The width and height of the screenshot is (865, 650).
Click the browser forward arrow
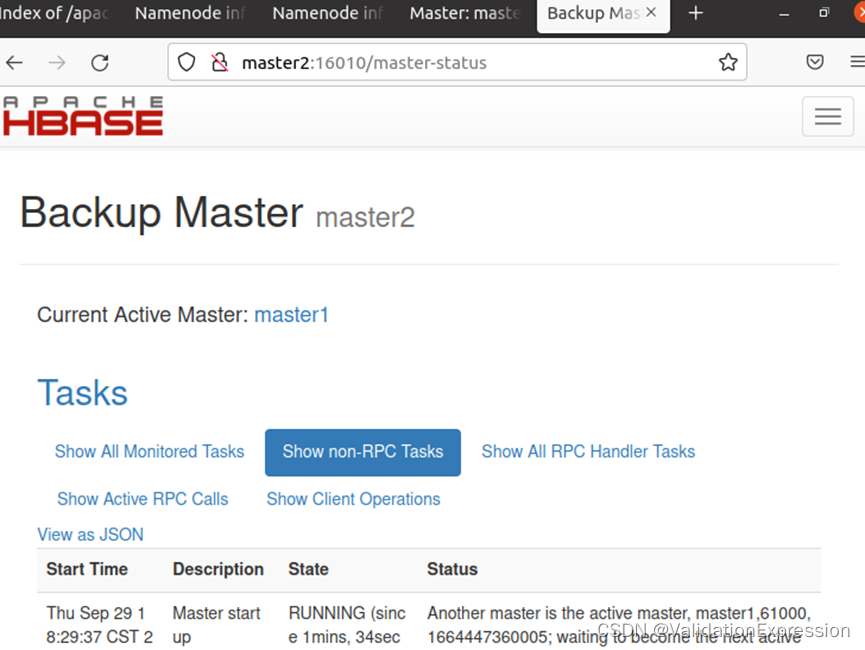(x=57, y=63)
